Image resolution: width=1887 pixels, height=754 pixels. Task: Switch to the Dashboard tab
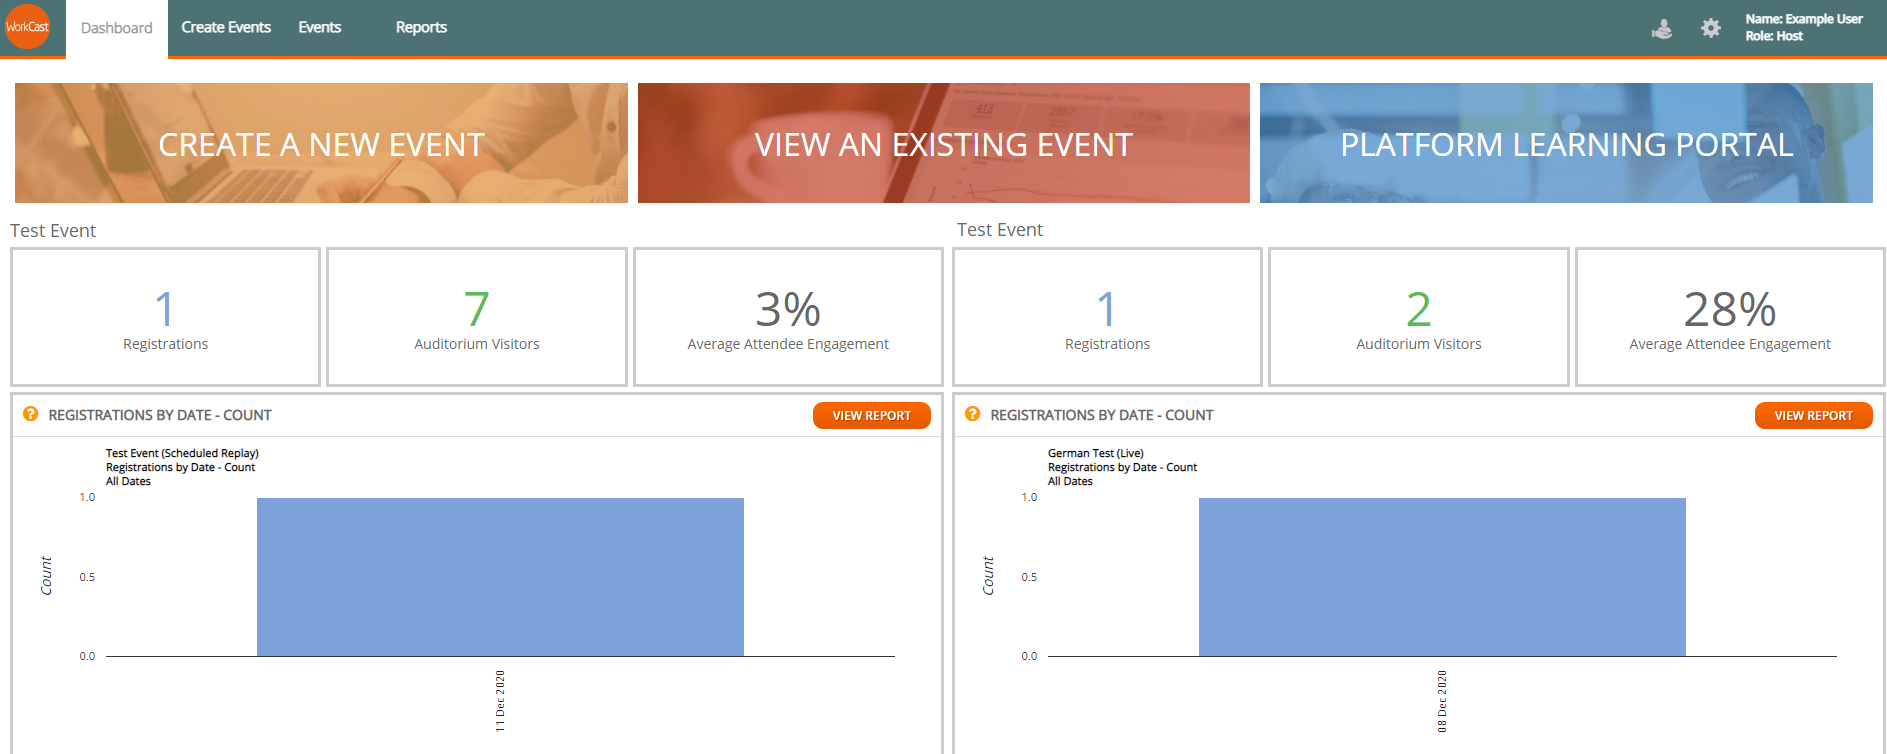(116, 28)
